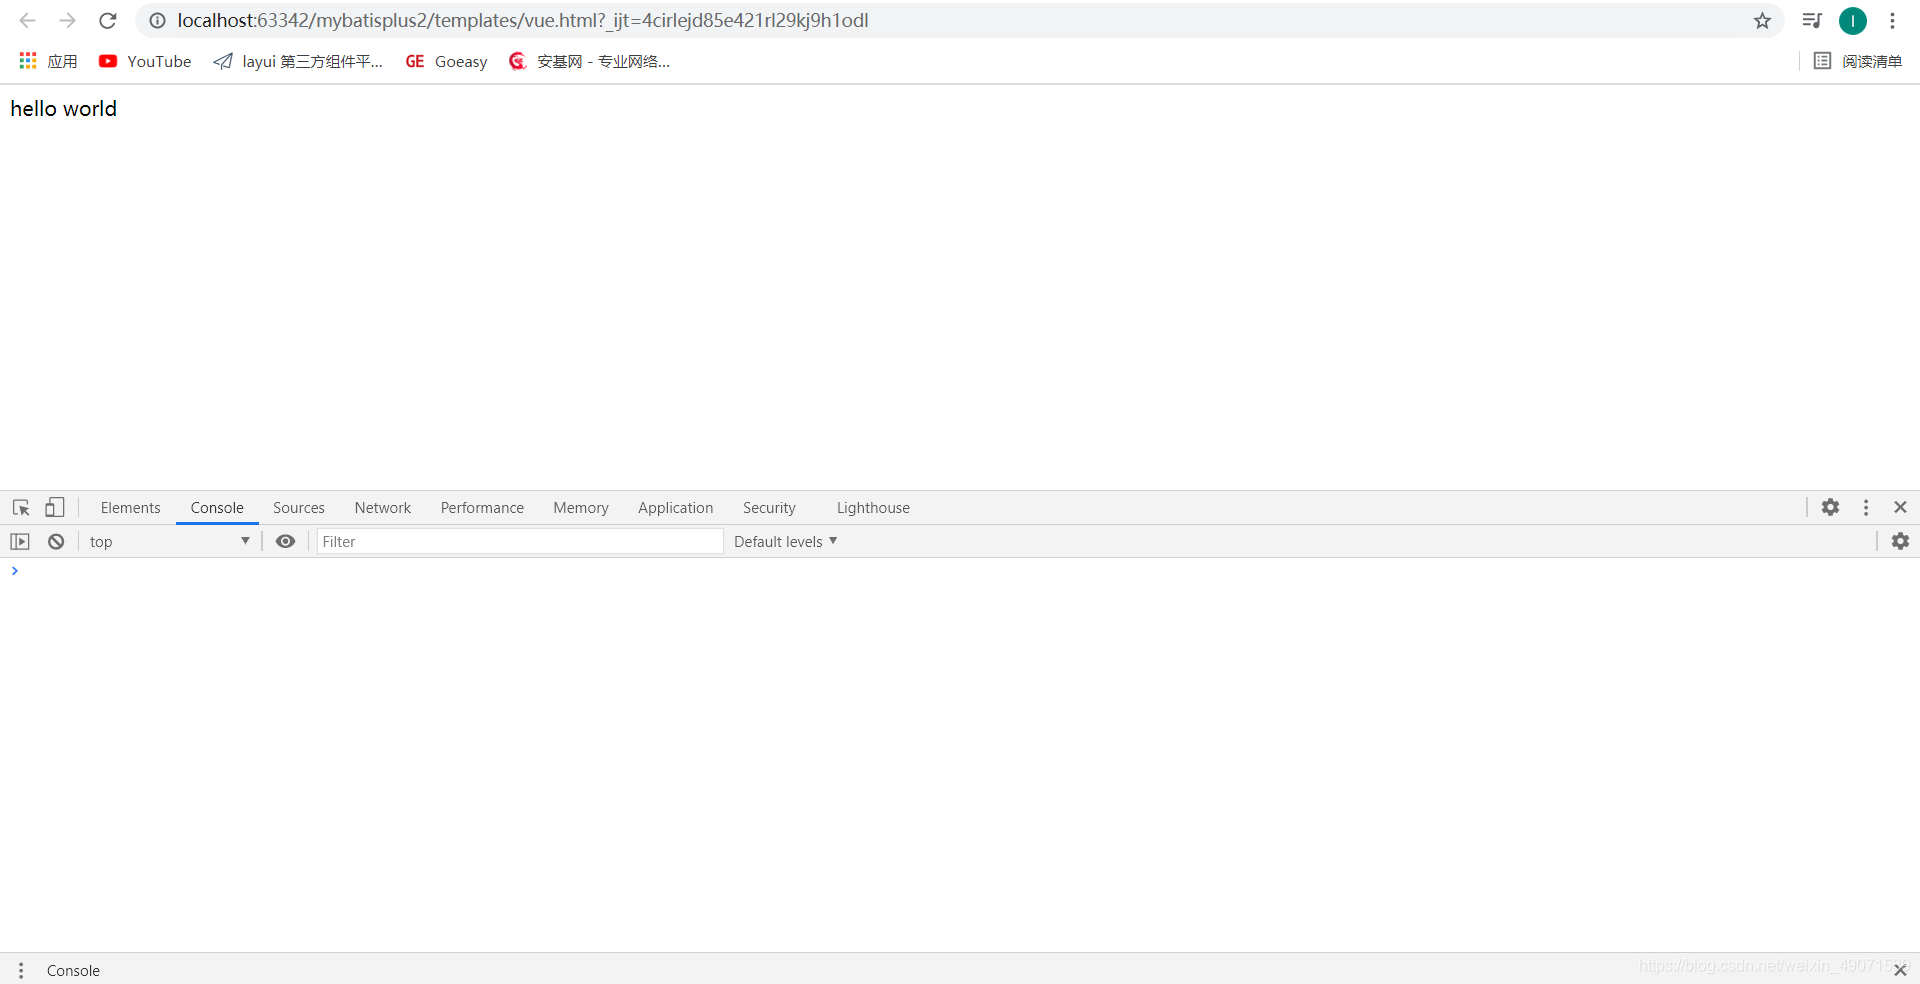Toggle the device toolbar icon in DevTools
Screen dimensions: 1920x984
tap(54, 507)
